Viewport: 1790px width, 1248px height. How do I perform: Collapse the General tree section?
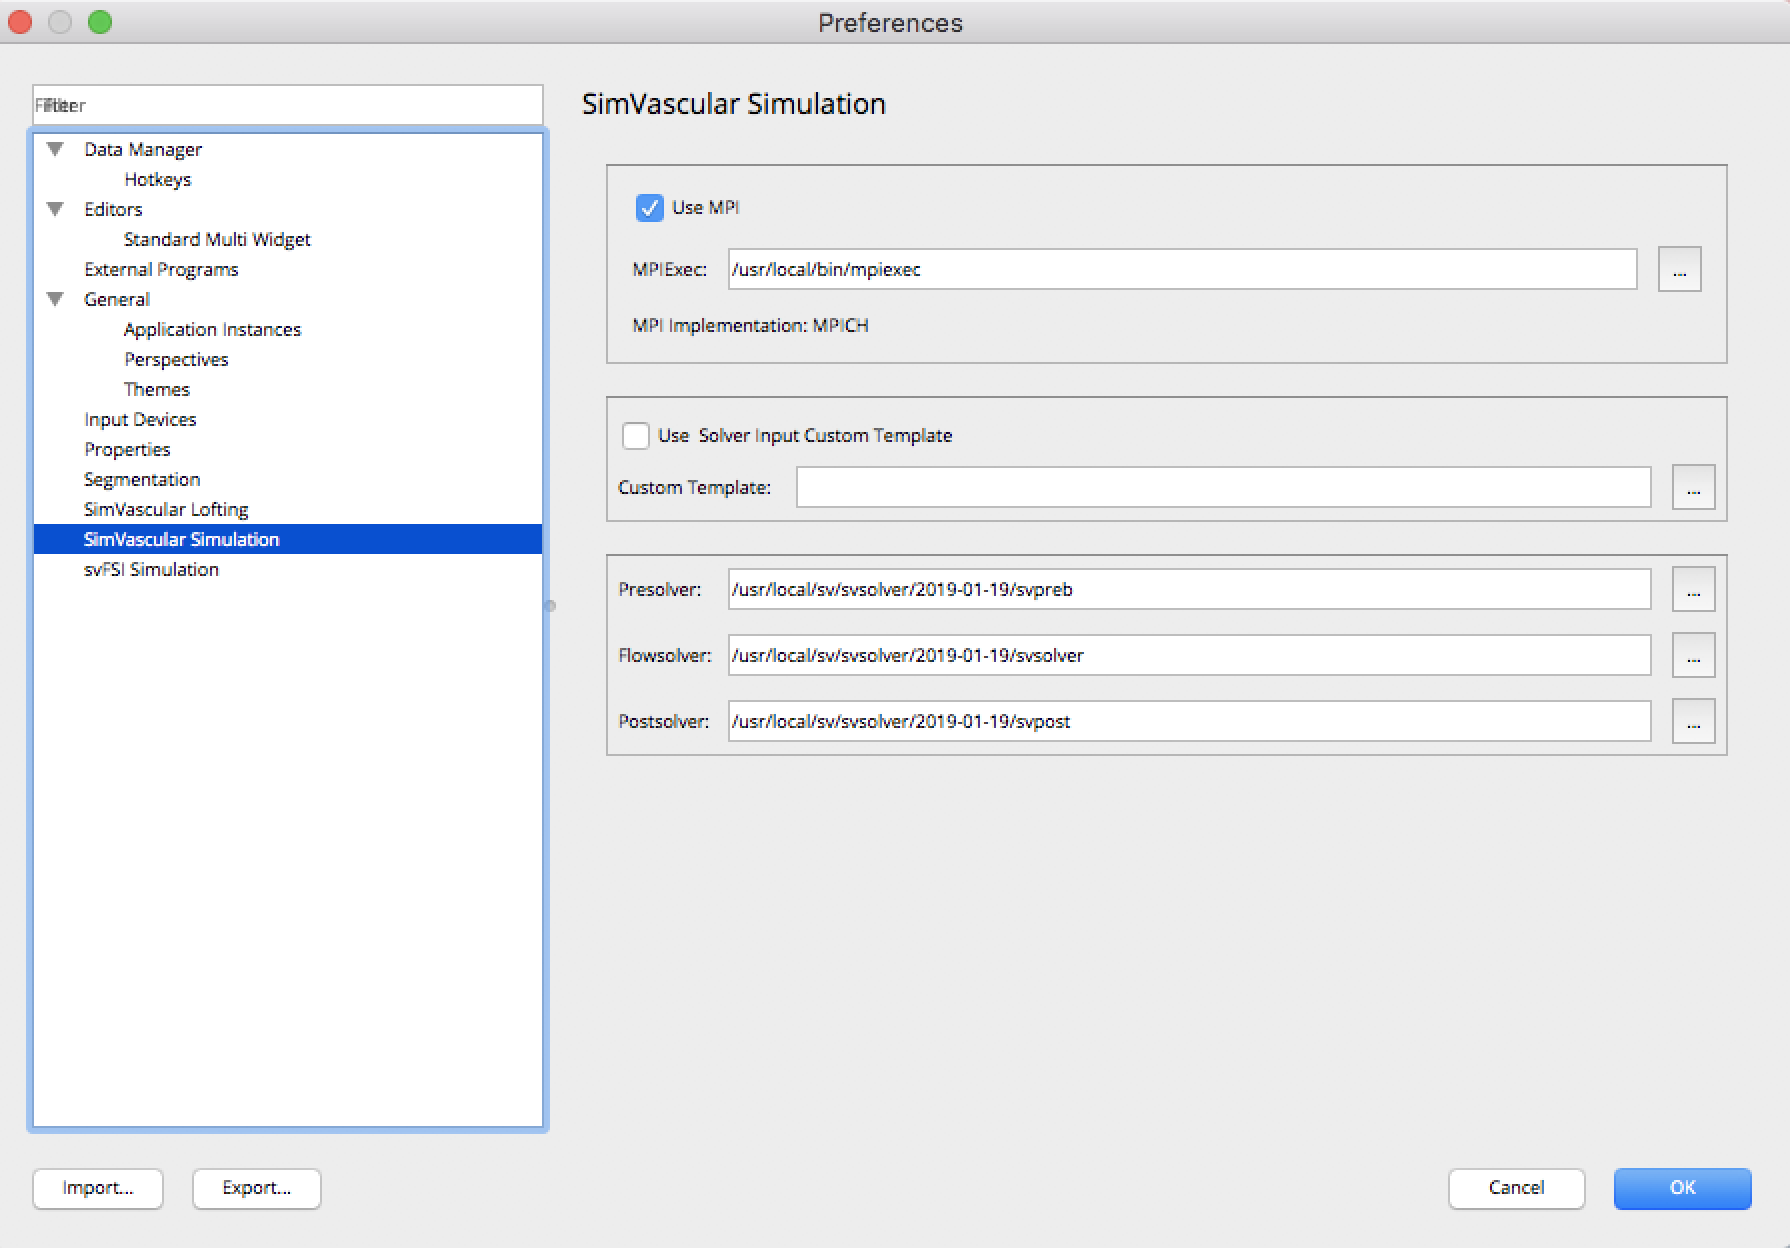(x=56, y=298)
